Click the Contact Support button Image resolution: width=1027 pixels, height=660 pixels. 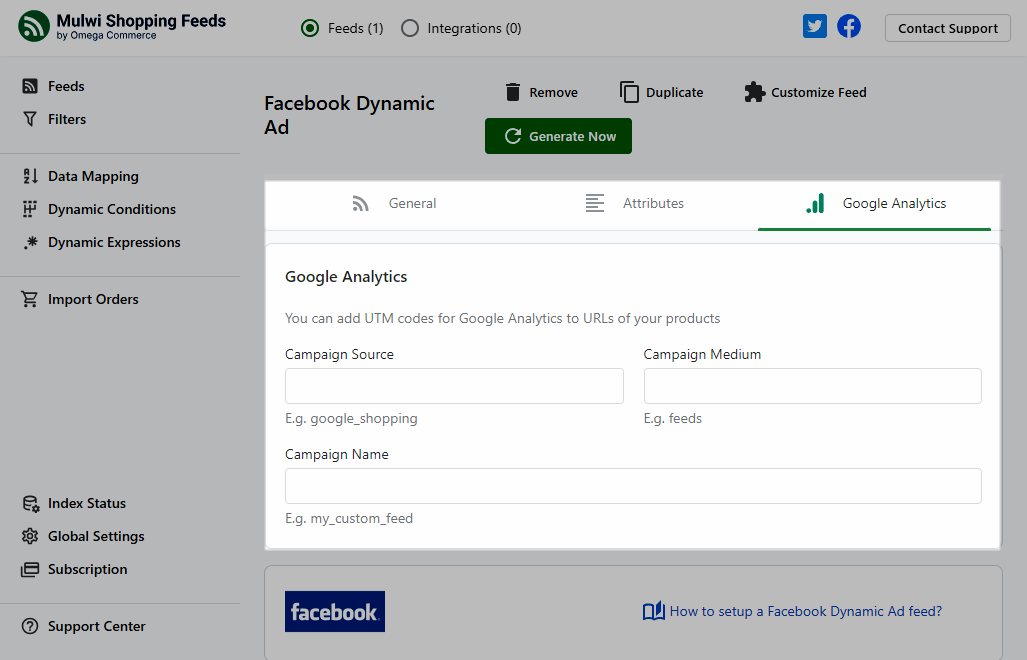(947, 28)
